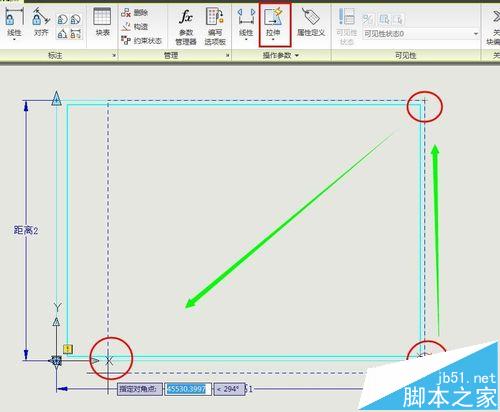Open the 参数管理器 parameters manager
The image size is (500, 412).
186,27
